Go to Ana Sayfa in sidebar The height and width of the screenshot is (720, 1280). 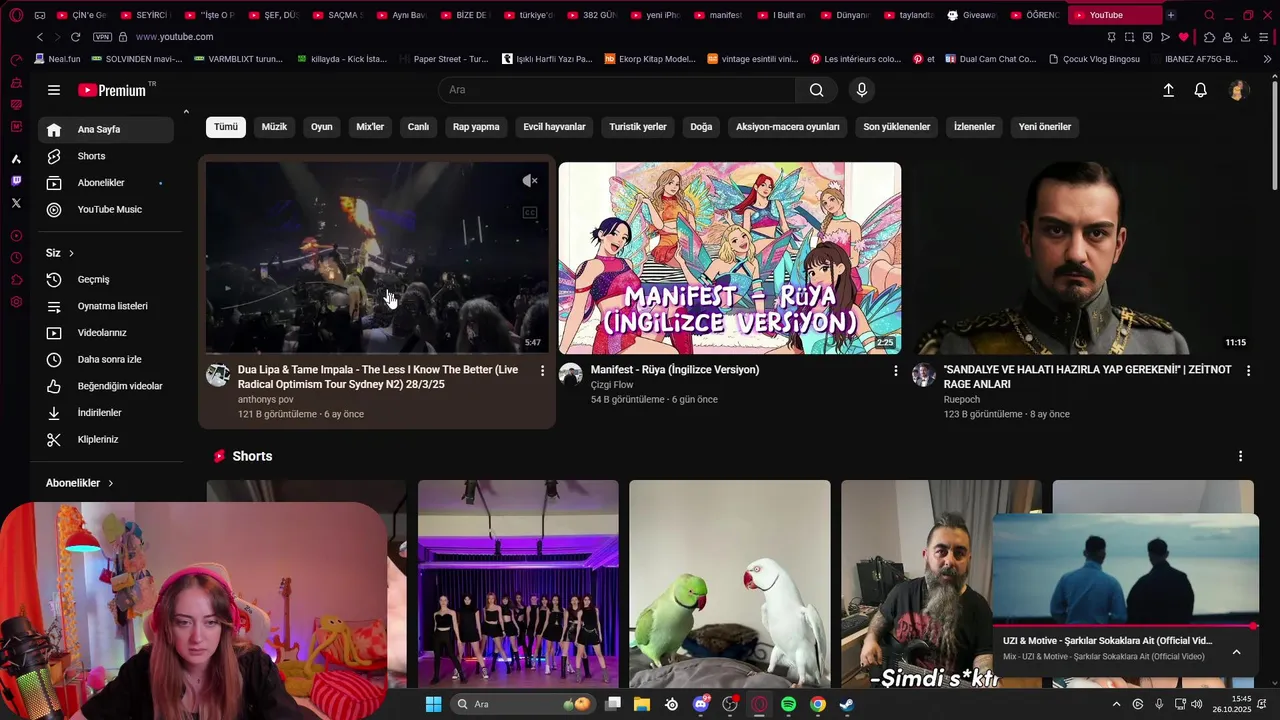click(x=106, y=129)
